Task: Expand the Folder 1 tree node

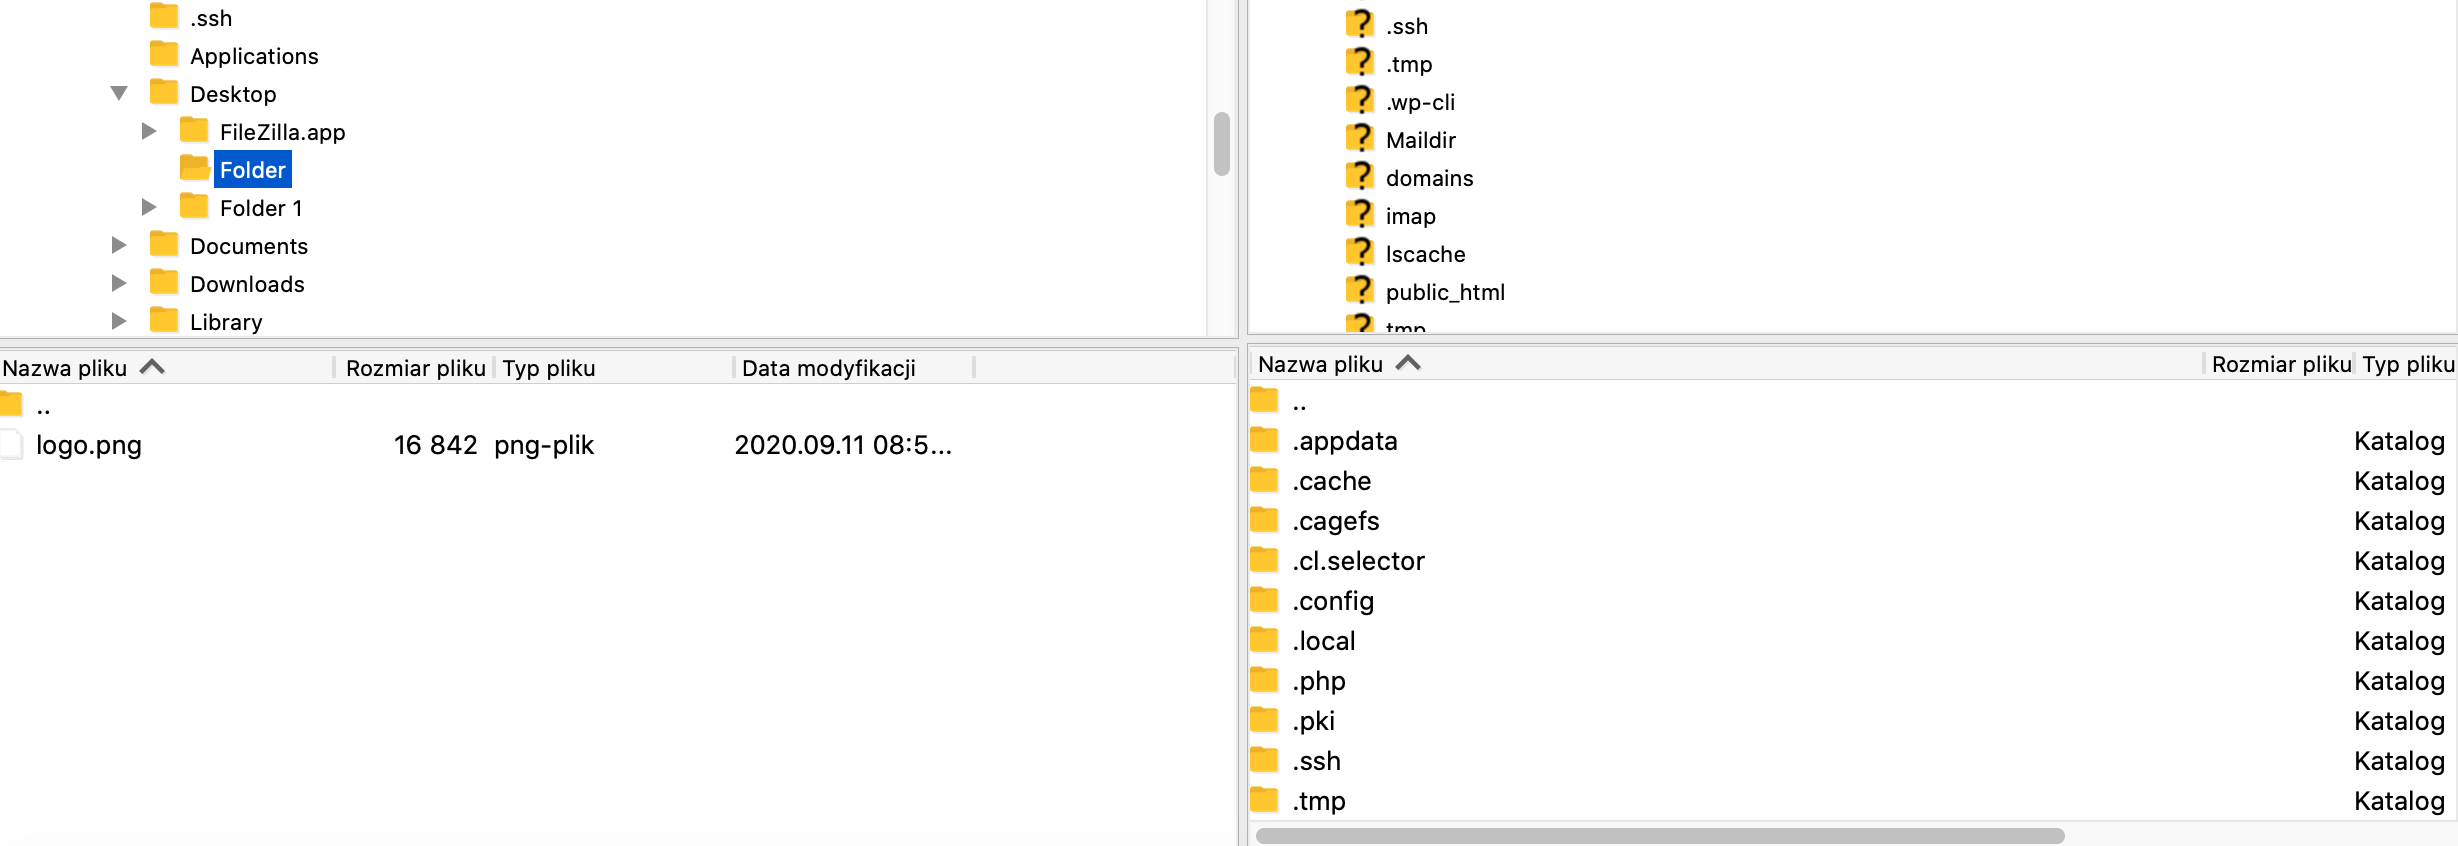Action: click(x=149, y=208)
